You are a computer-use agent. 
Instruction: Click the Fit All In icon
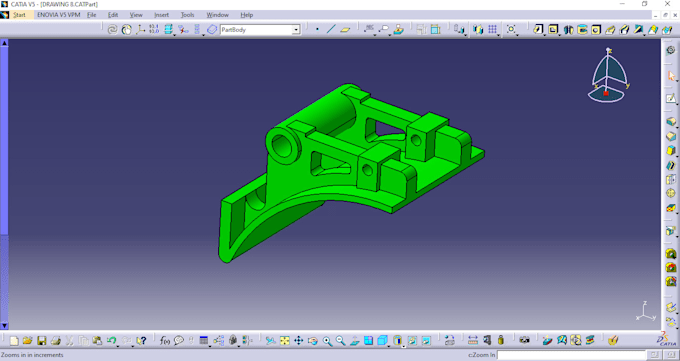(284, 341)
